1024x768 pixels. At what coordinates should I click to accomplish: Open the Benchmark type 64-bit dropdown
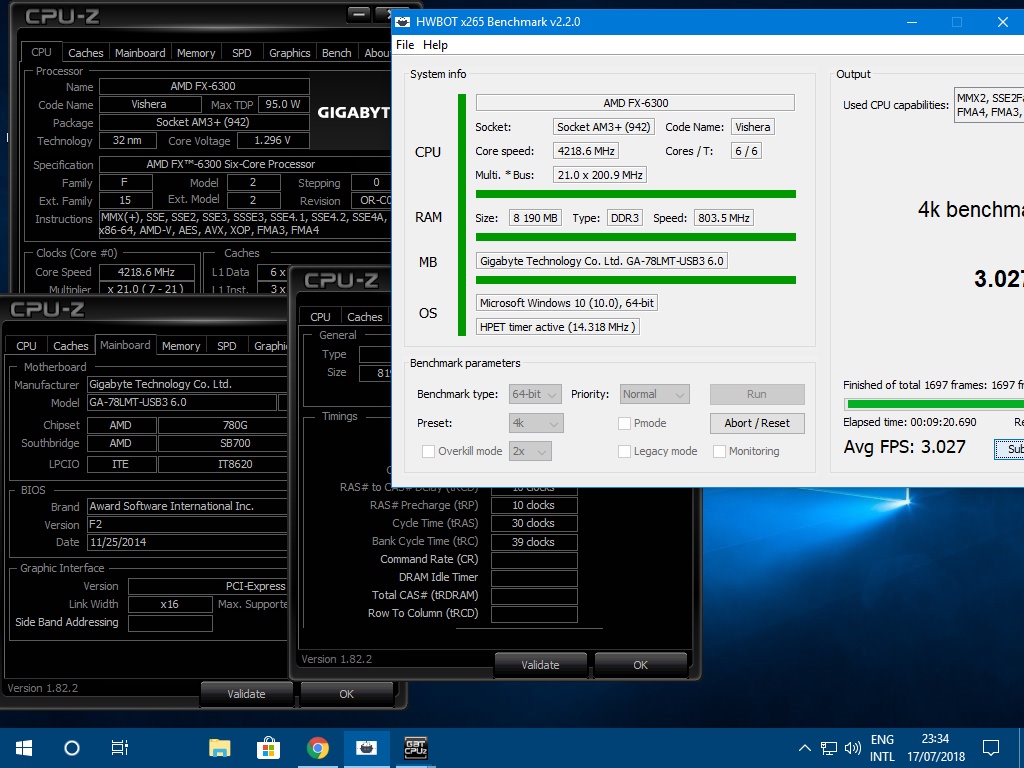click(535, 394)
